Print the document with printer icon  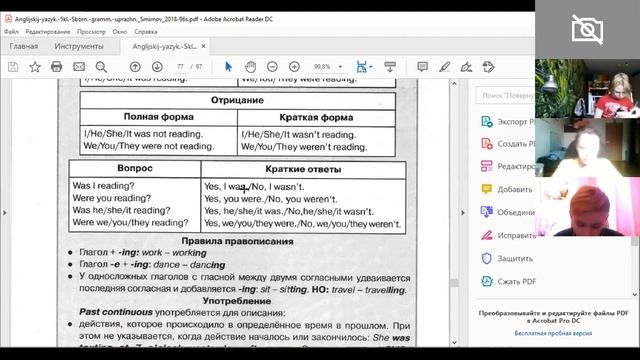tap(57, 67)
